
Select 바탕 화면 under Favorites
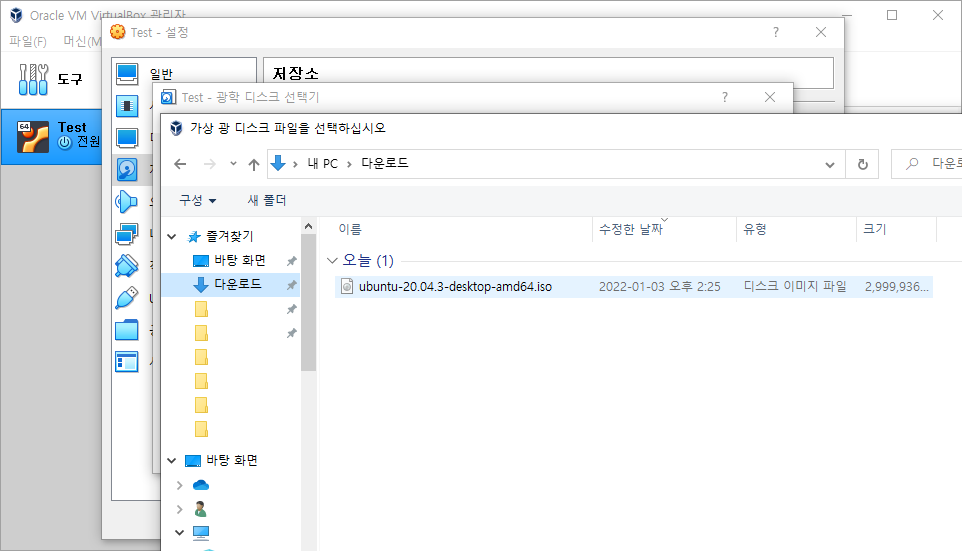pyautogui.click(x=239, y=260)
